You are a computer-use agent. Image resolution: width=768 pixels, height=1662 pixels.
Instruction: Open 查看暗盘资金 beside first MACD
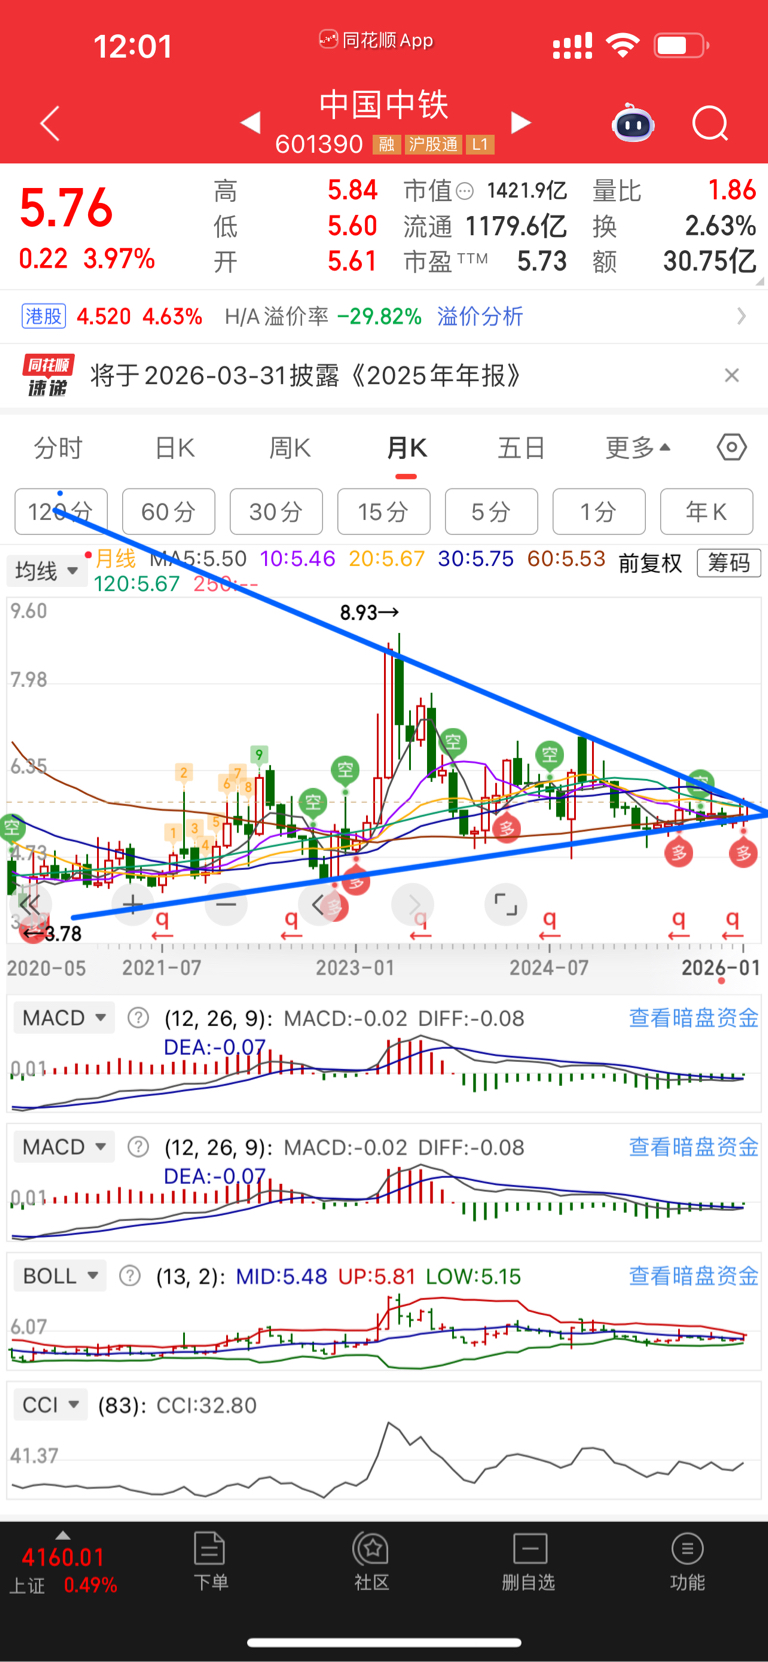click(x=693, y=1018)
